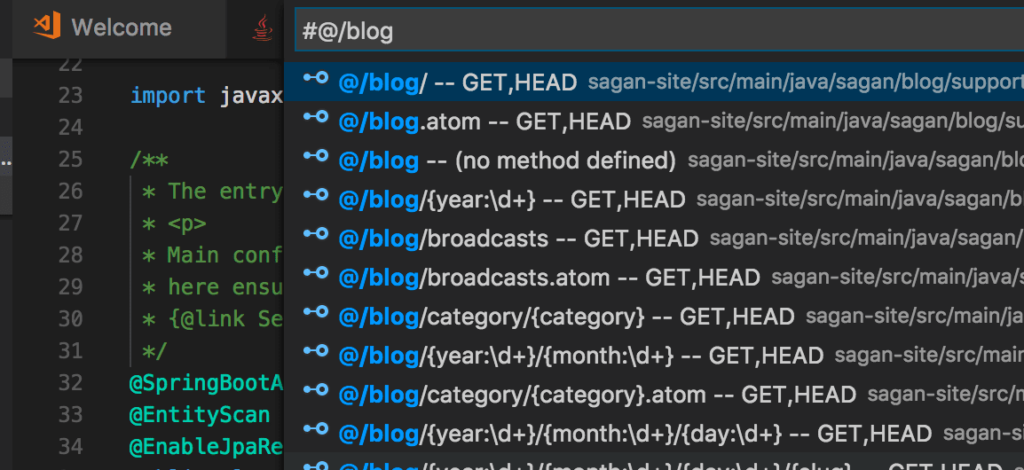This screenshot has height=470, width=1024.
Task: Focus the "#@/blog" symbol search box
Action: [x=650, y=31]
